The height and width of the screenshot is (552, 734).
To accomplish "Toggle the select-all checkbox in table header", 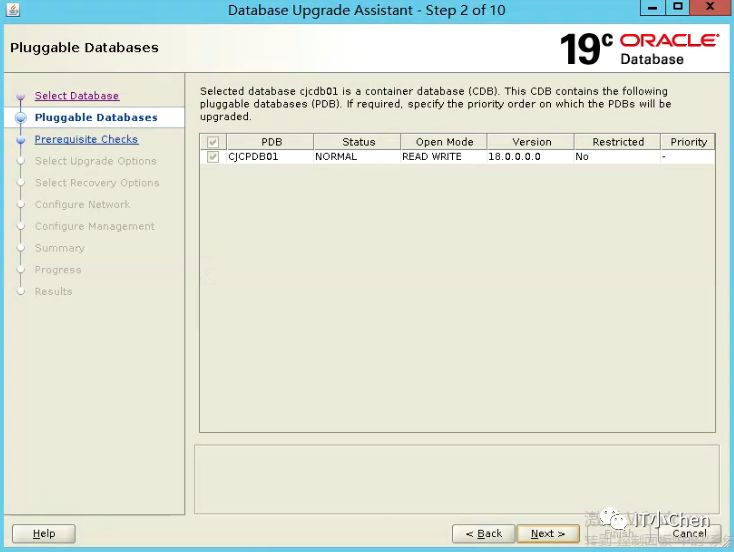I will tap(213, 141).
